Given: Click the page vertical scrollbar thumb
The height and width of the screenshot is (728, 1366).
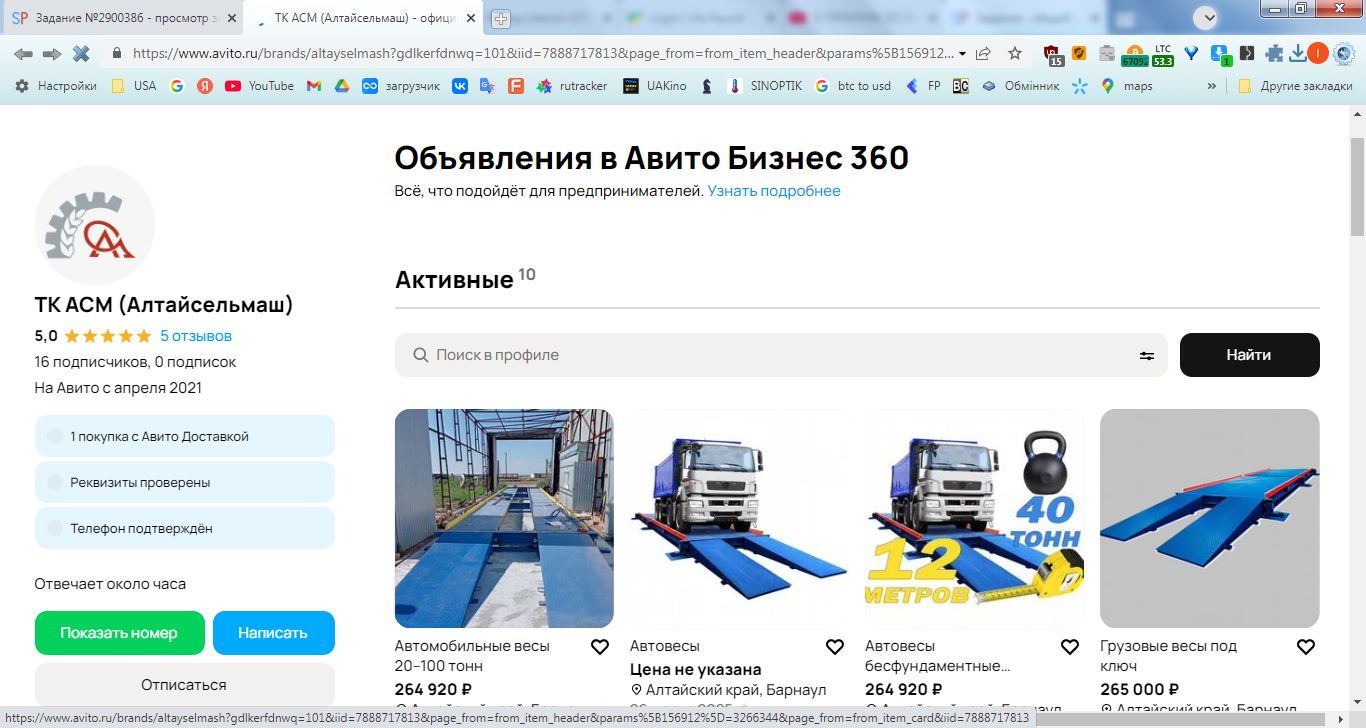Looking at the screenshot, I should click(1357, 187).
